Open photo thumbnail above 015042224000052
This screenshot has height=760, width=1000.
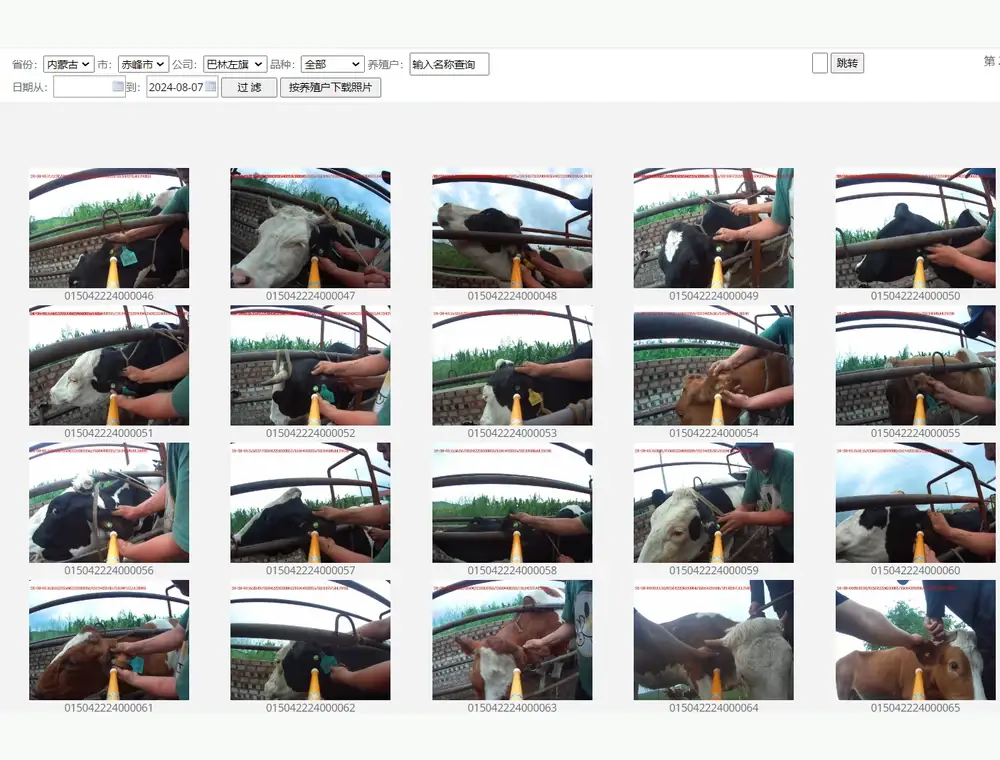point(311,365)
